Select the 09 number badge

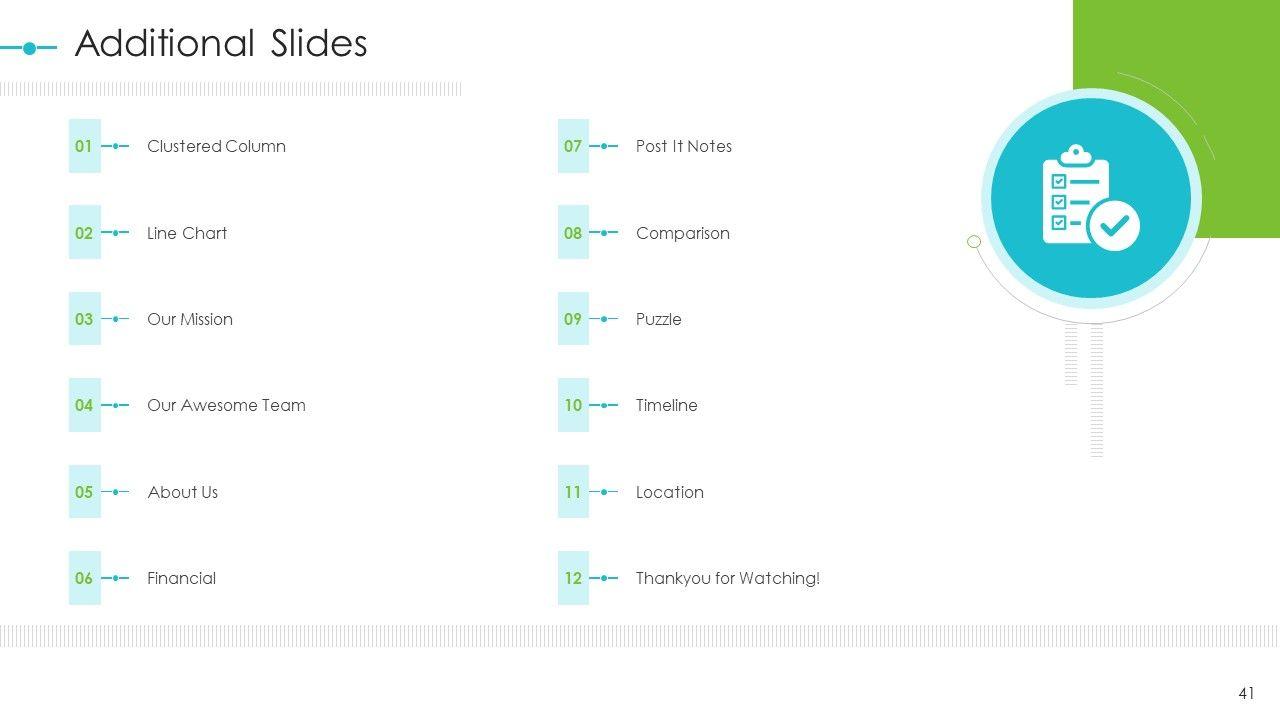[x=573, y=319]
